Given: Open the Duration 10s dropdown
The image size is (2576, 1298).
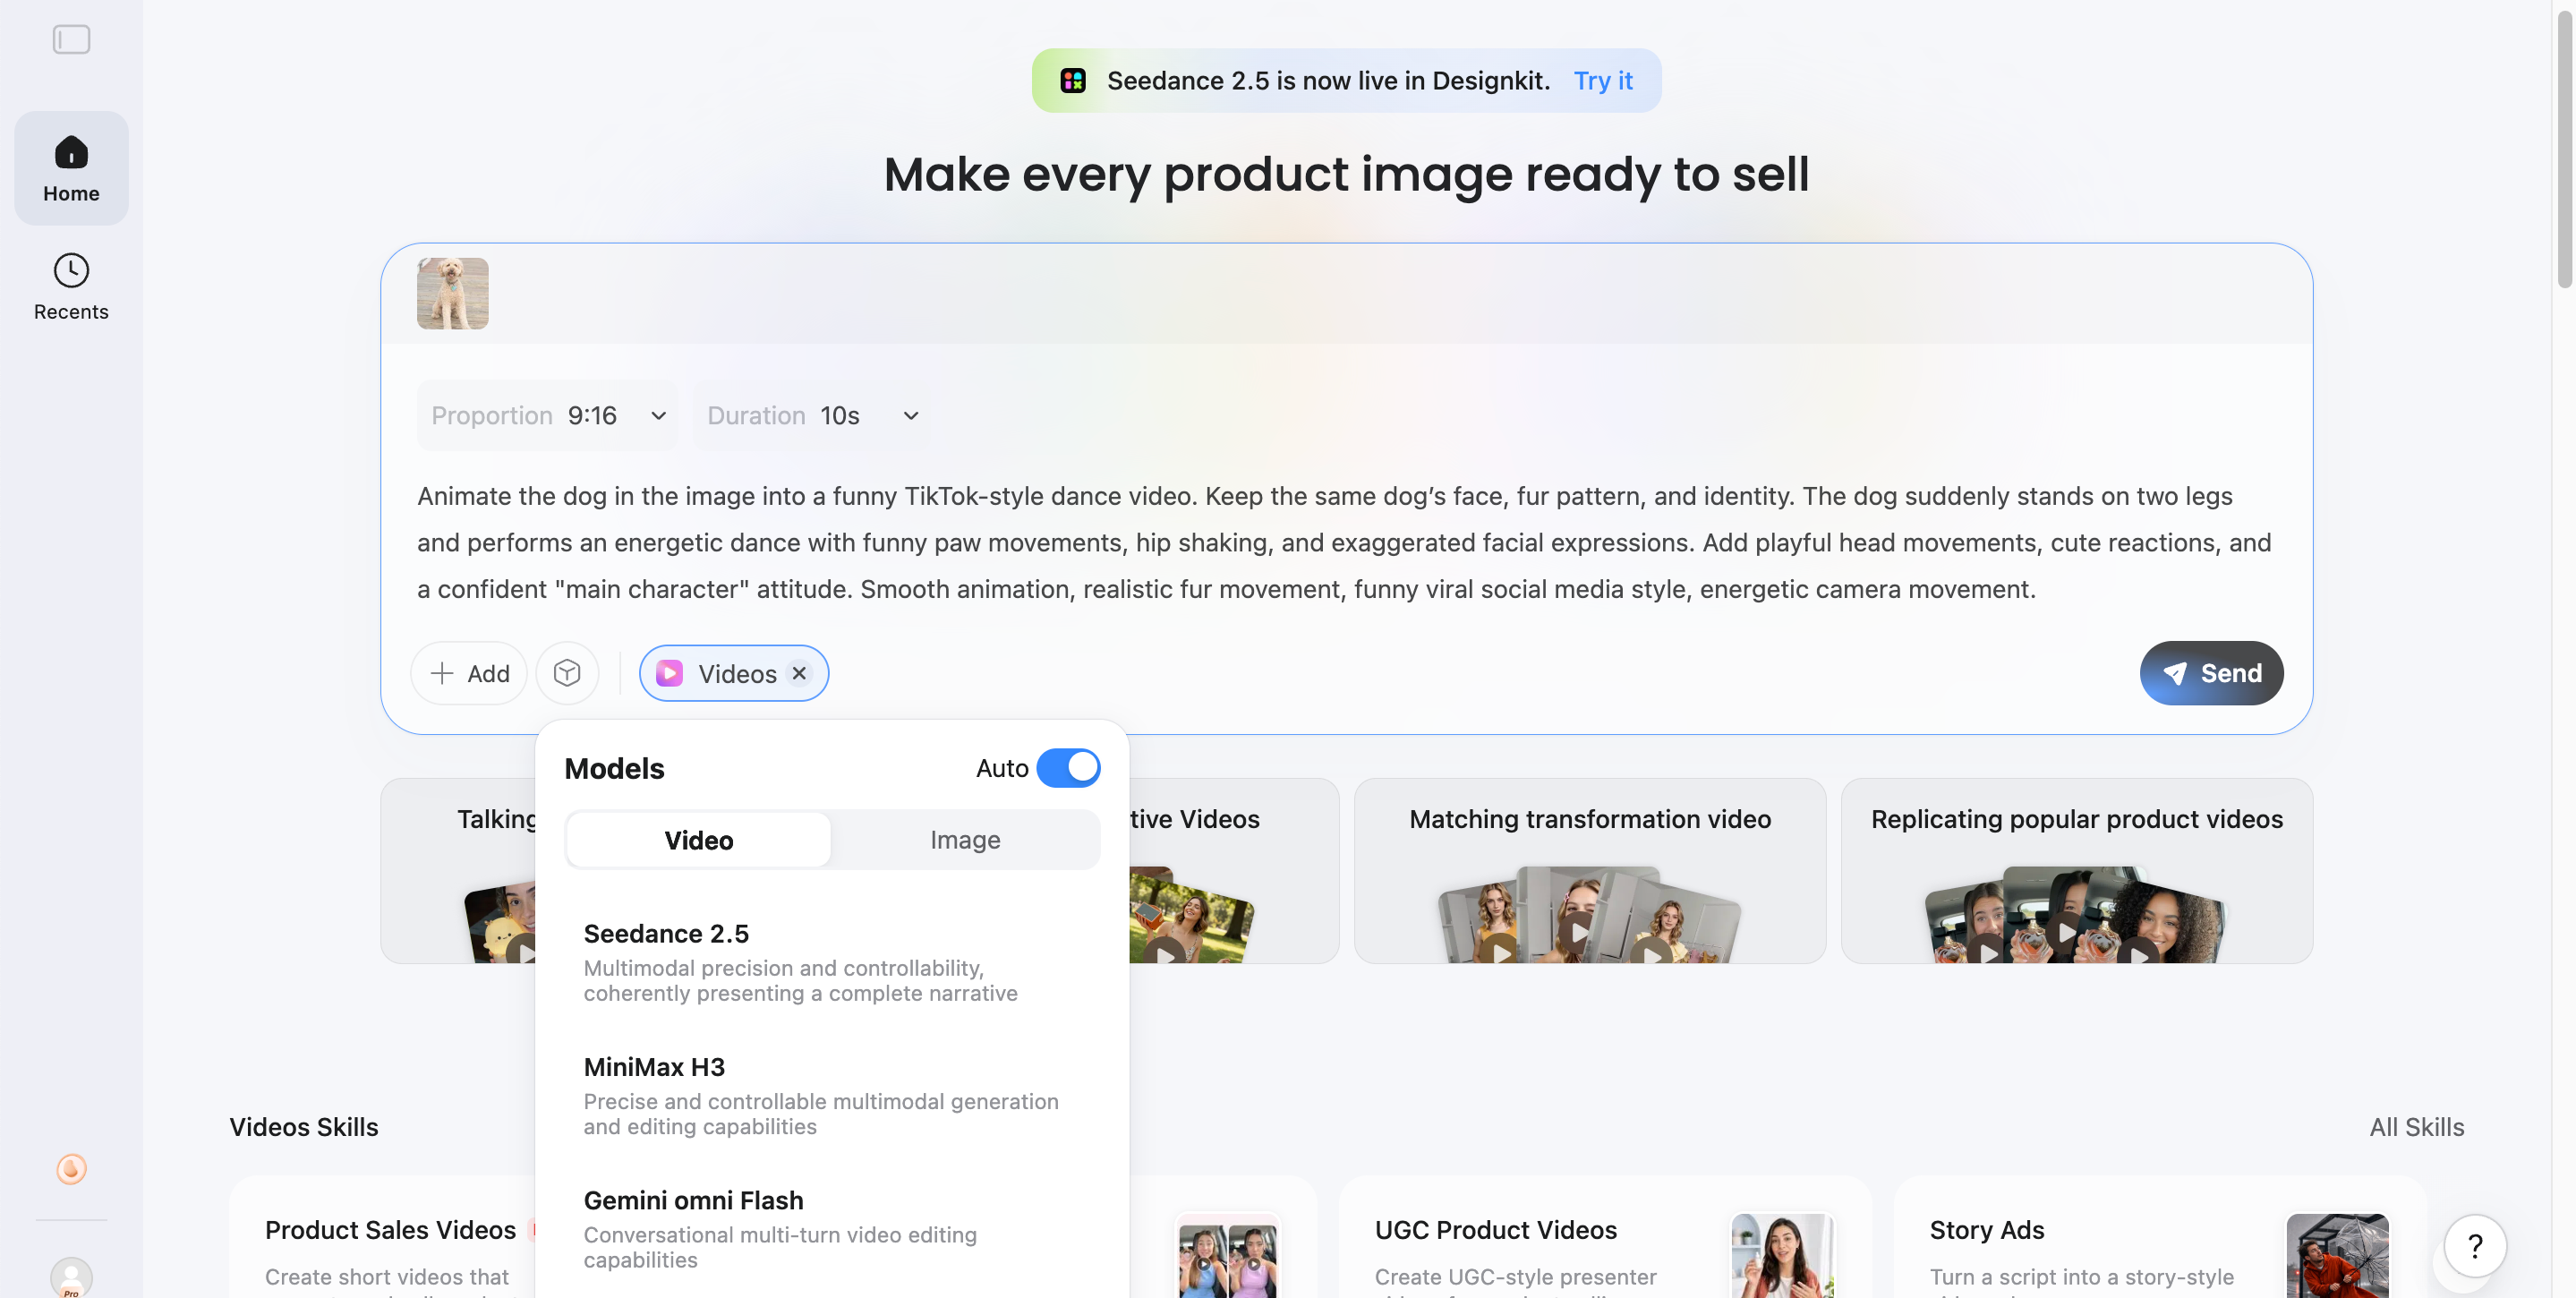Looking at the screenshot, I should tap(812, 415).
